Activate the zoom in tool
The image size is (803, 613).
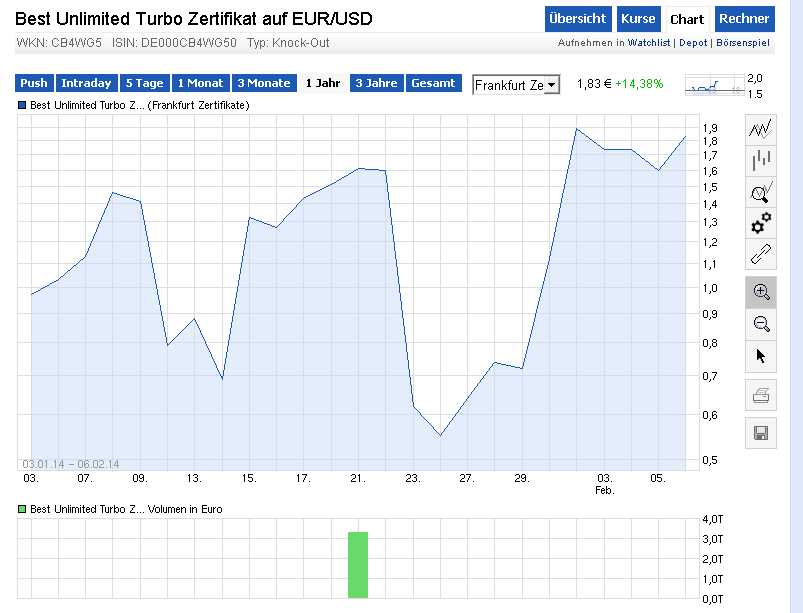[x=761, y=292]
